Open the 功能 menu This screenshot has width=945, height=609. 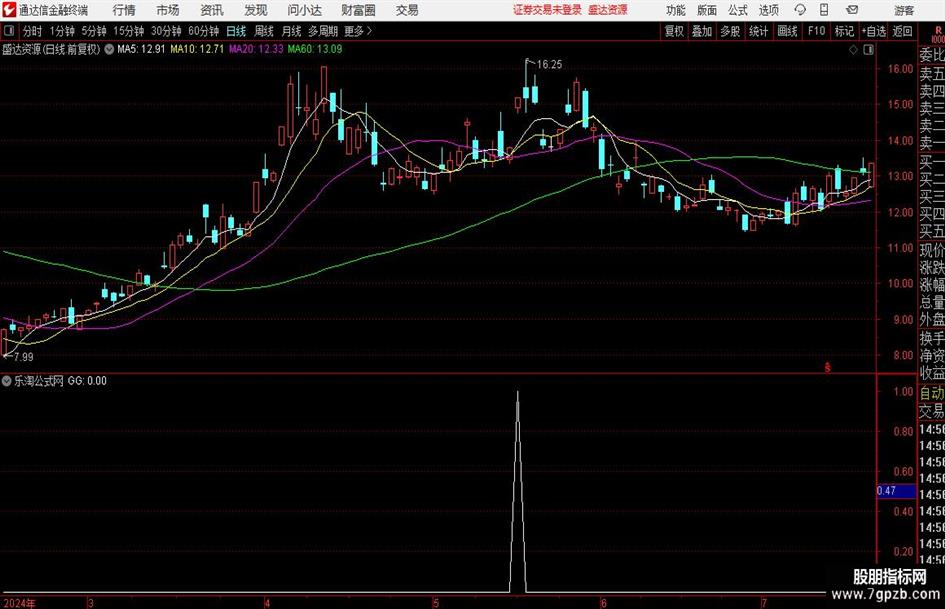676,10
